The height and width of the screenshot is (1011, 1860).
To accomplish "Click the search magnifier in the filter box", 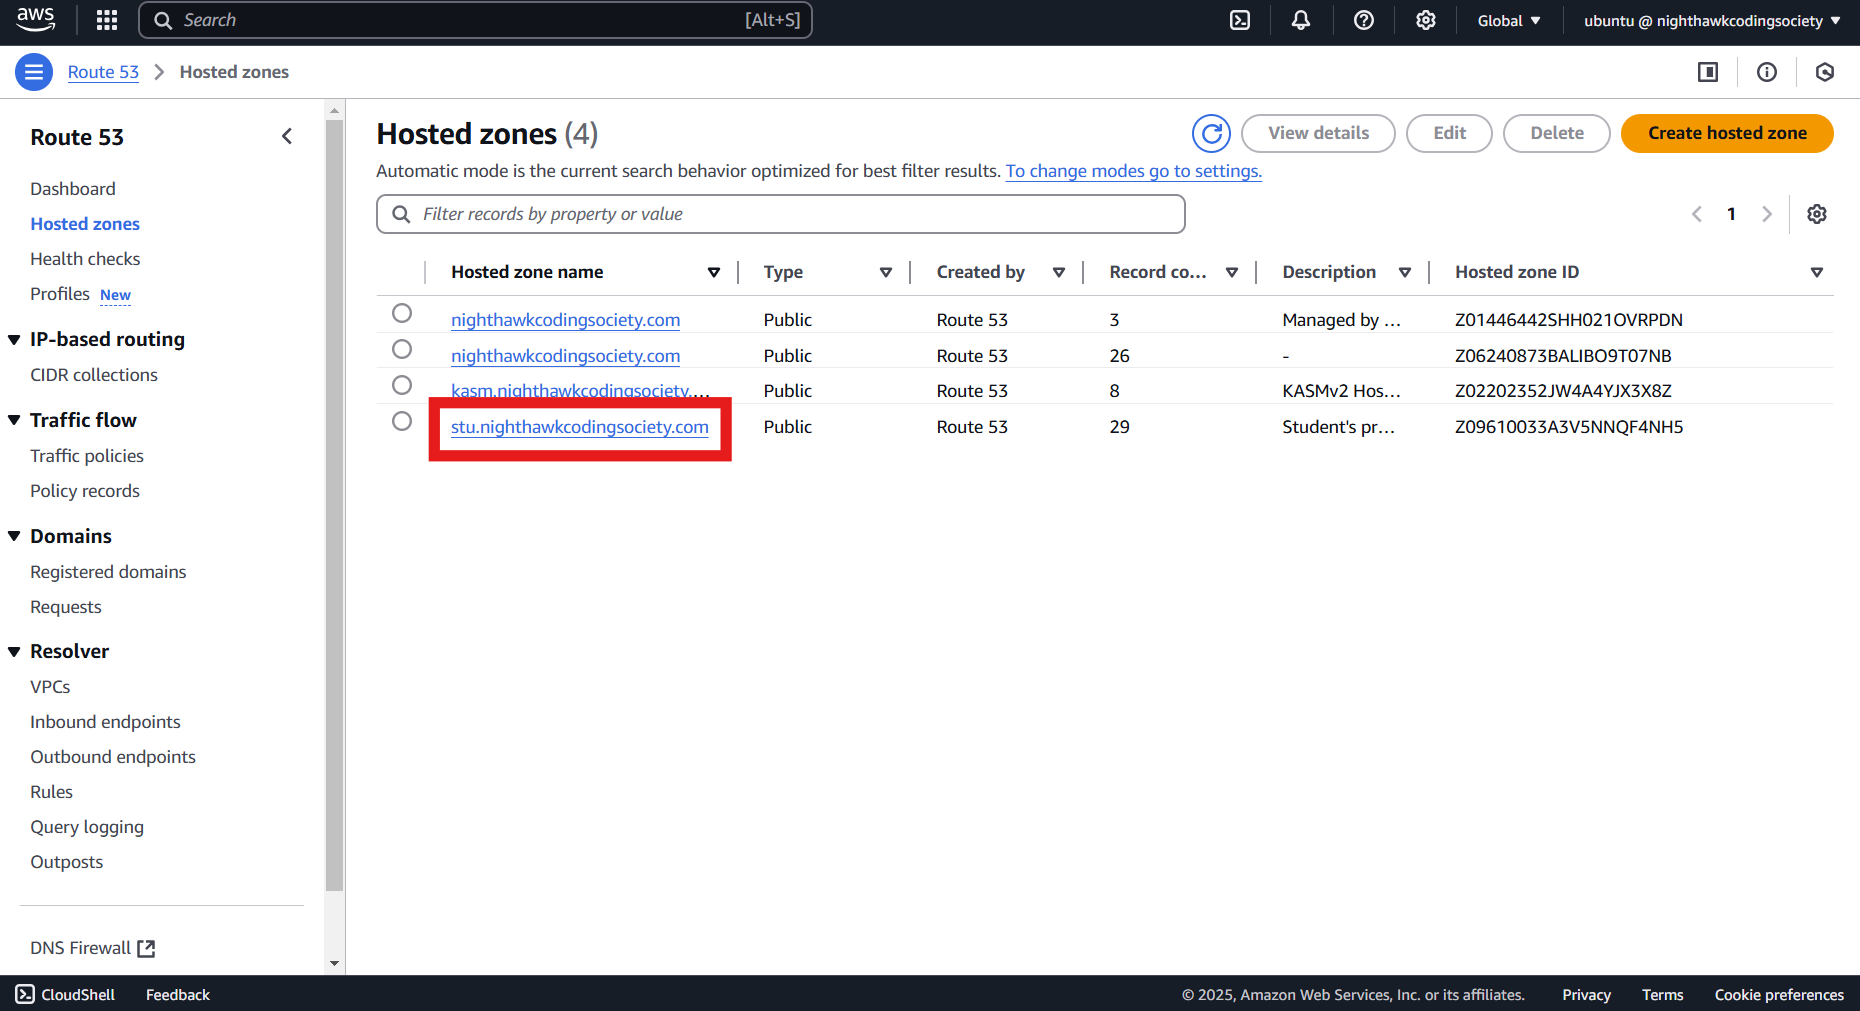I will point(401,214).
